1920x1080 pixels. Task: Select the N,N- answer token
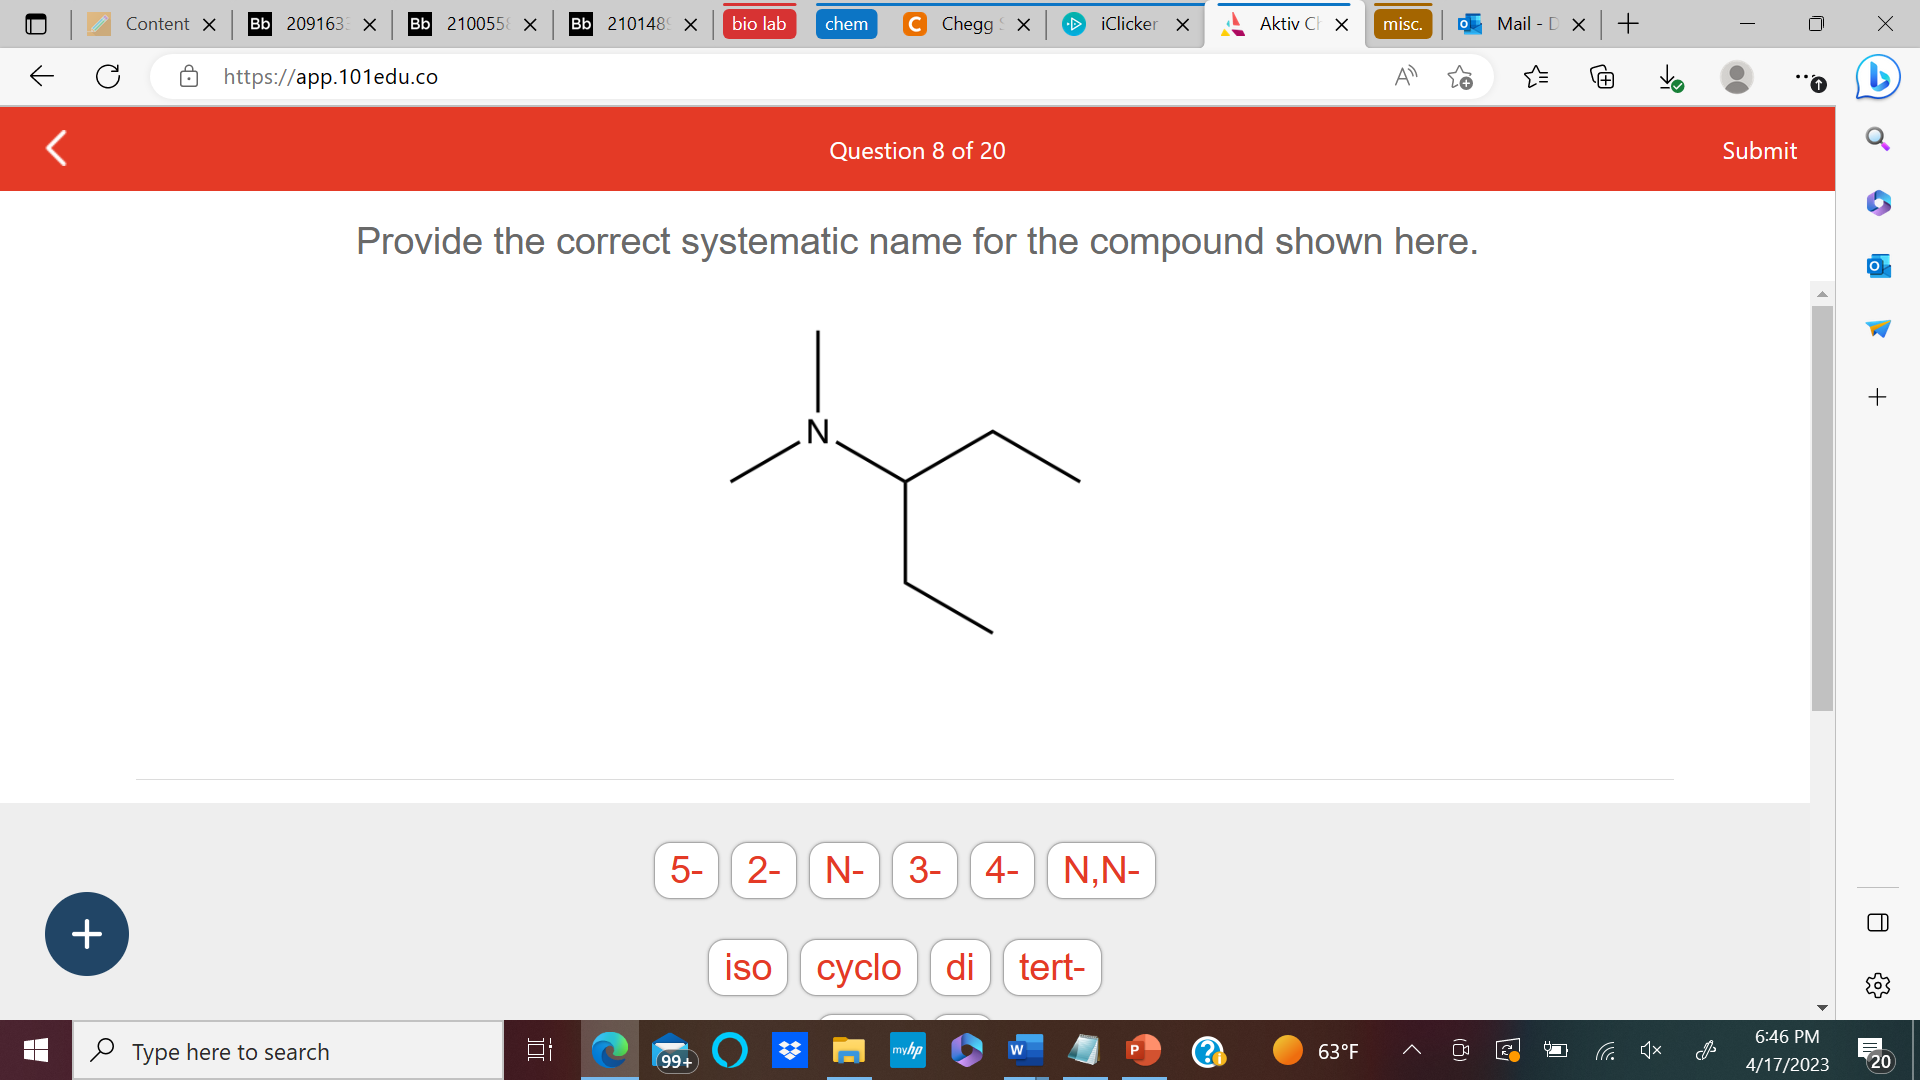[x=1100, y=870]
